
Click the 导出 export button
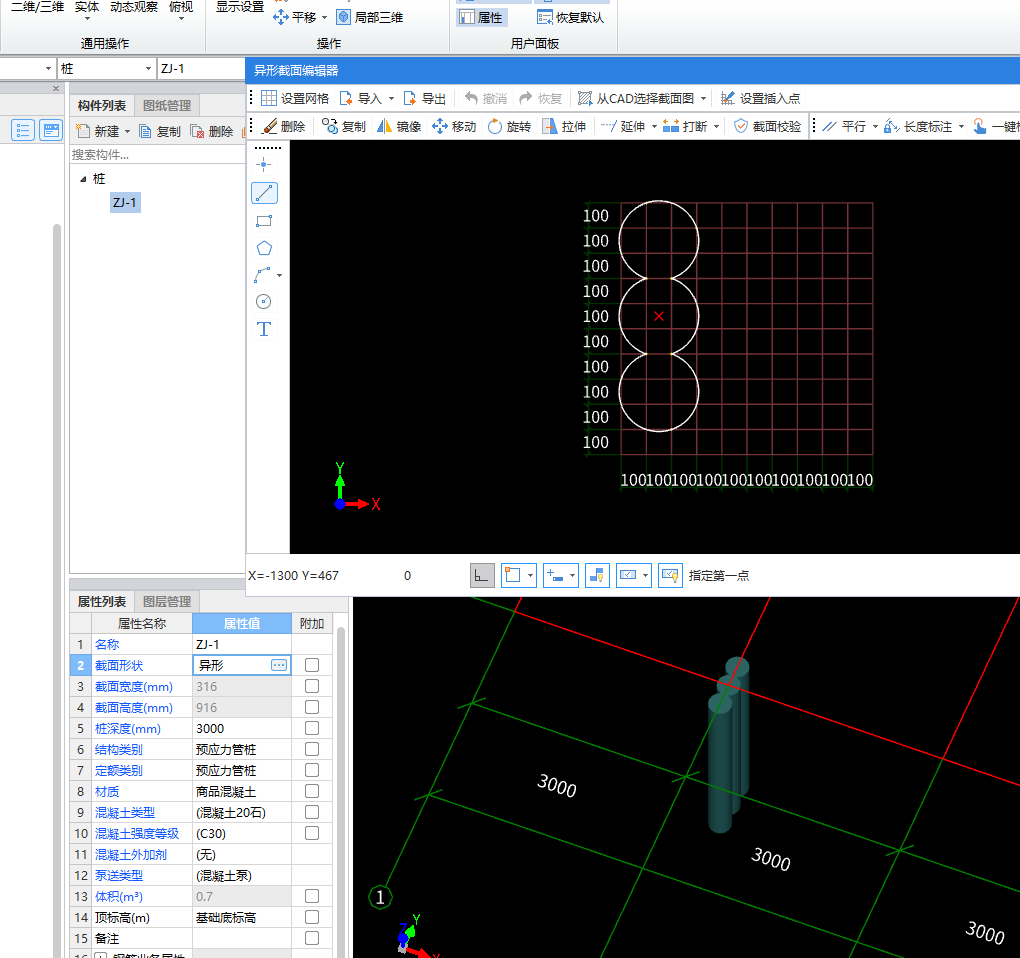(x=425, y=98)
